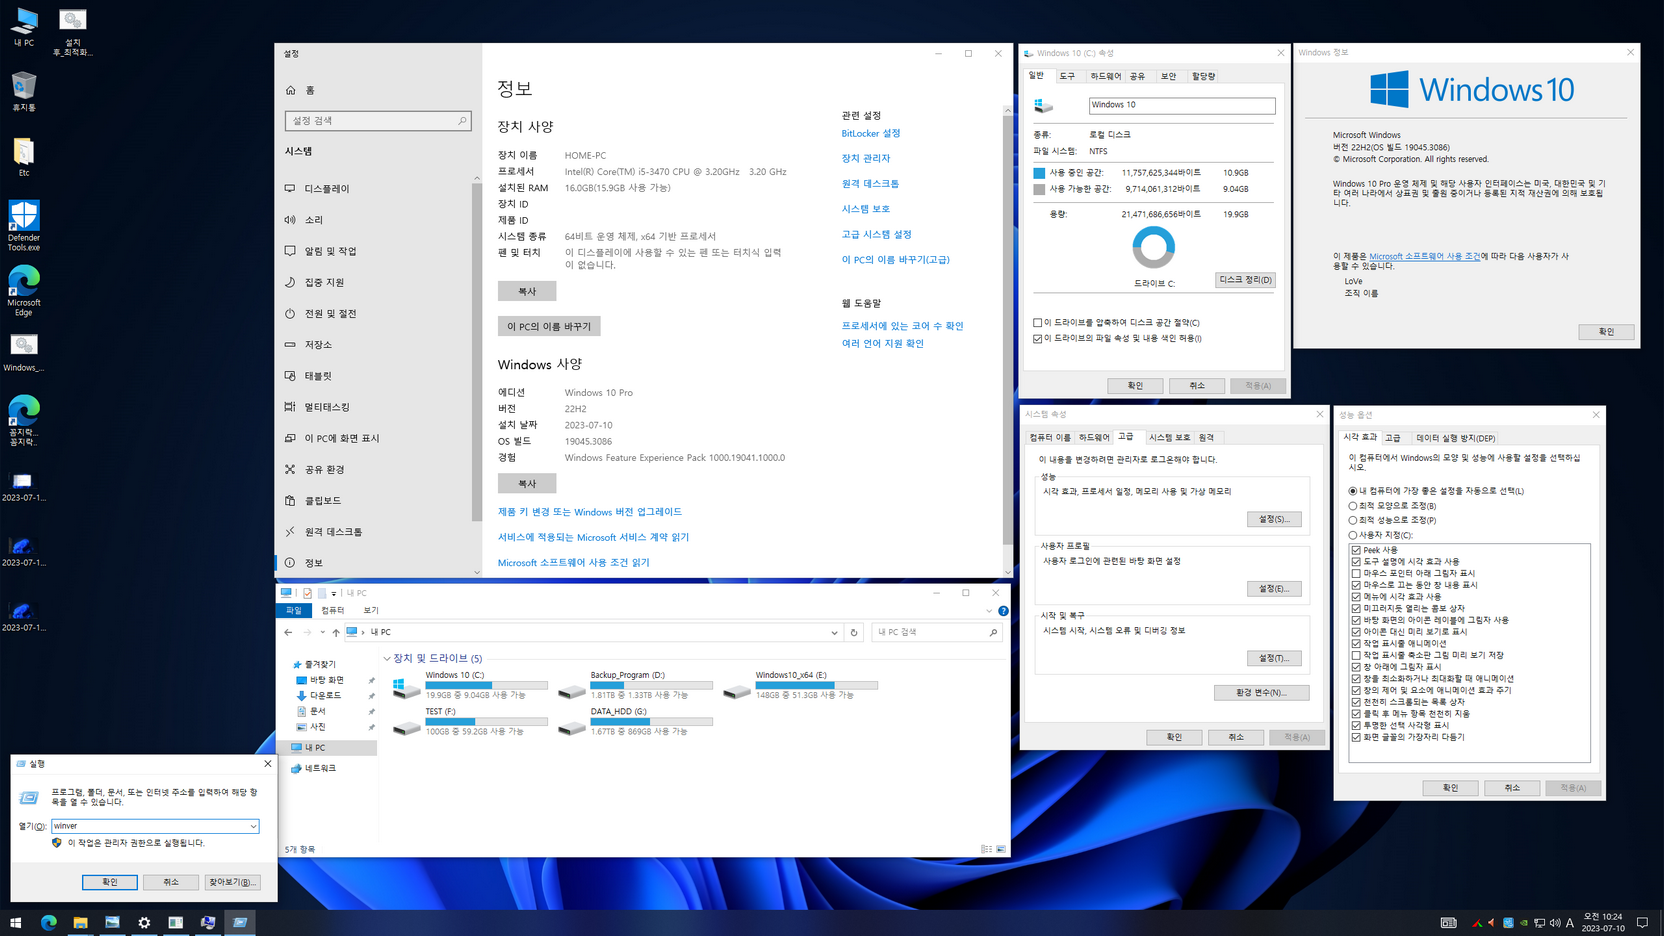Open the notification center icon in the taskbar

(1642, 922)
